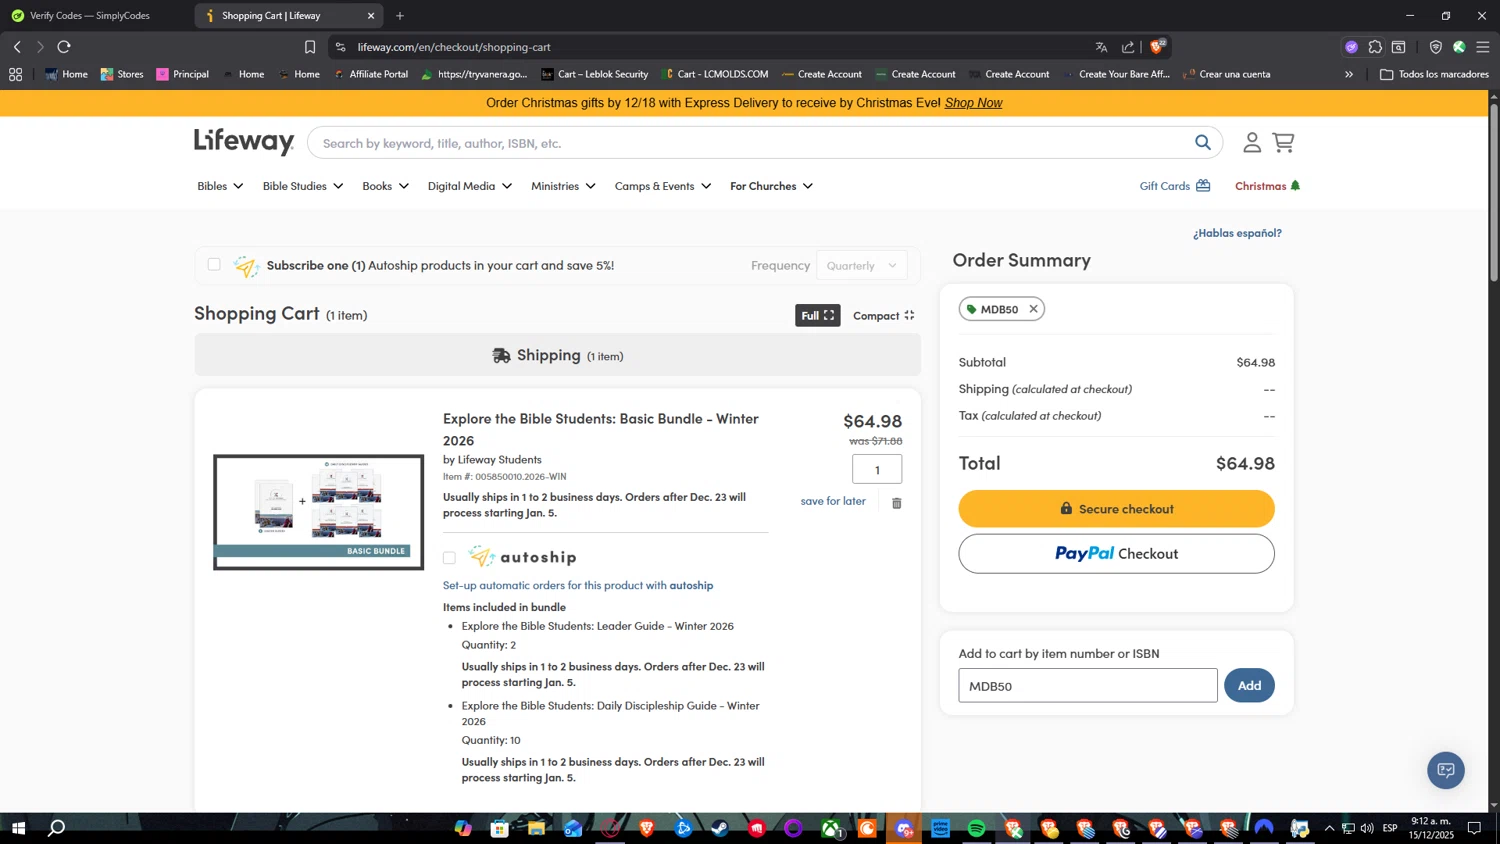Show more bookmarks with the chevron icon
The height and width of the screenshot is (844, 1500).
tap(1348, 74)
